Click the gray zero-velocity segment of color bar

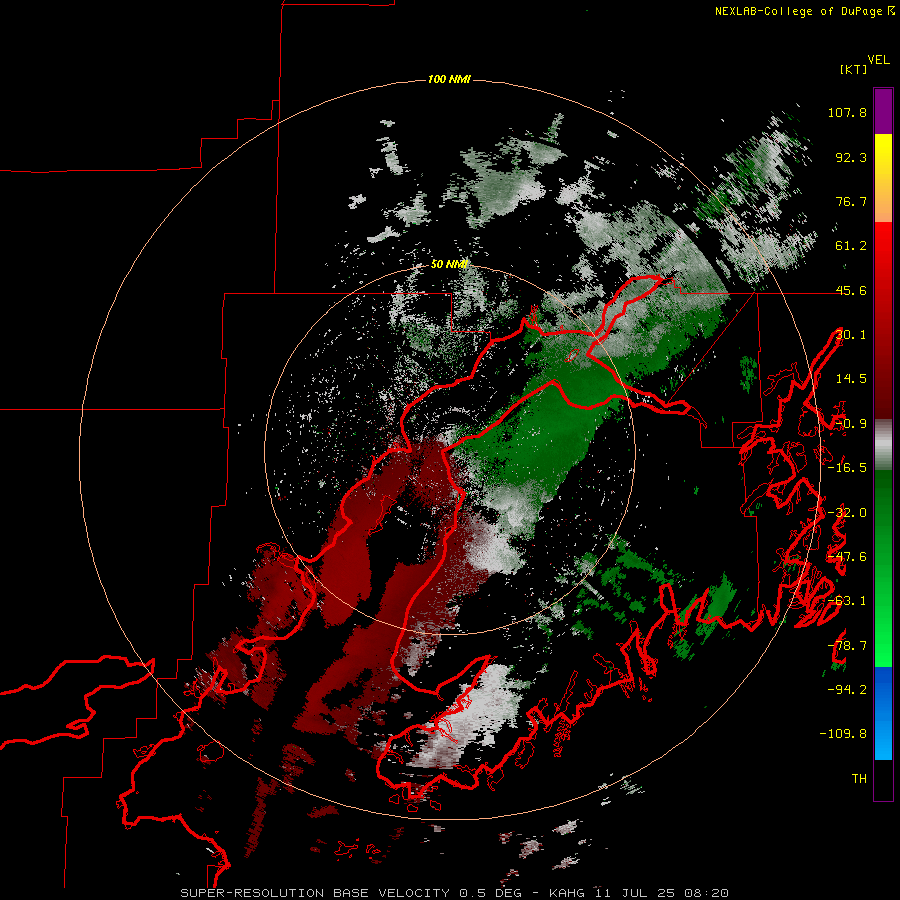click(x=883, y=444)
